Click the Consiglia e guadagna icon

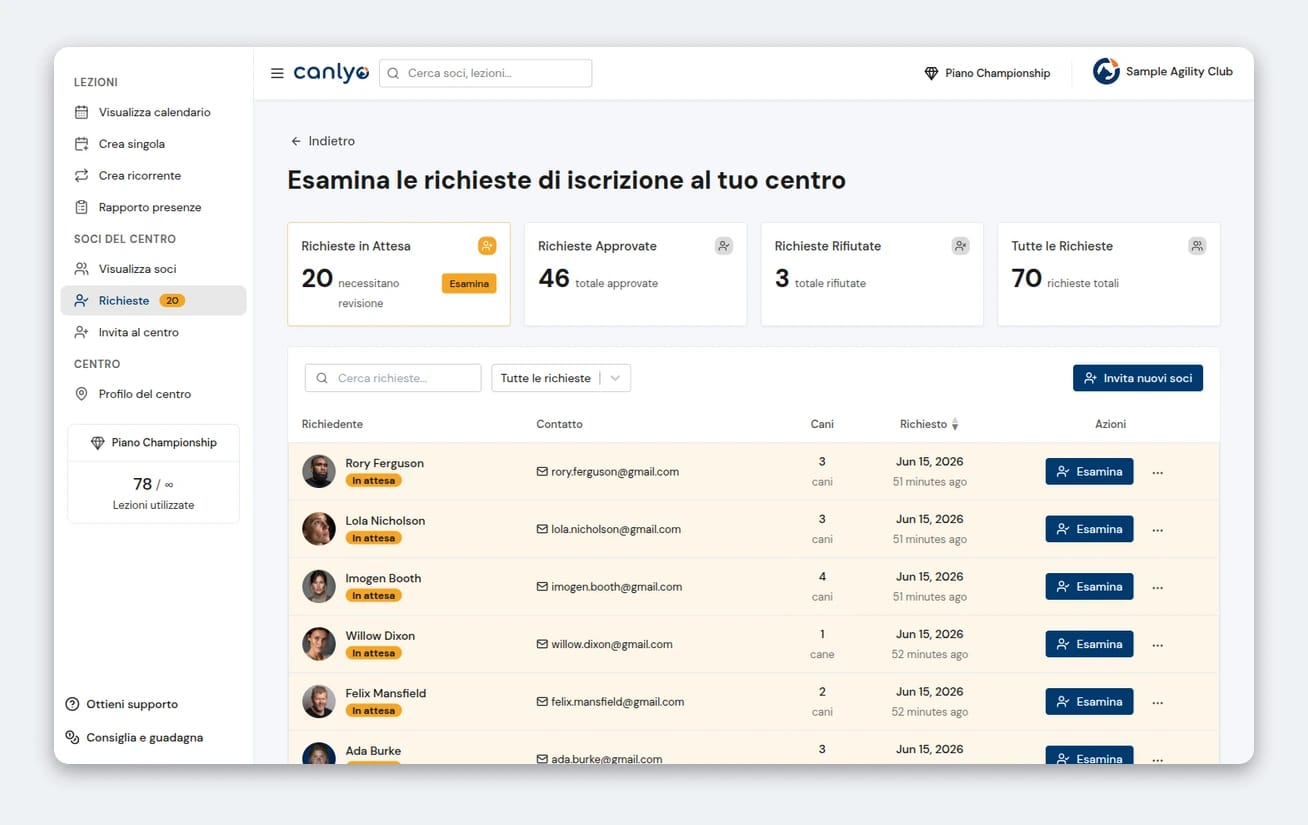click(72, 737)
